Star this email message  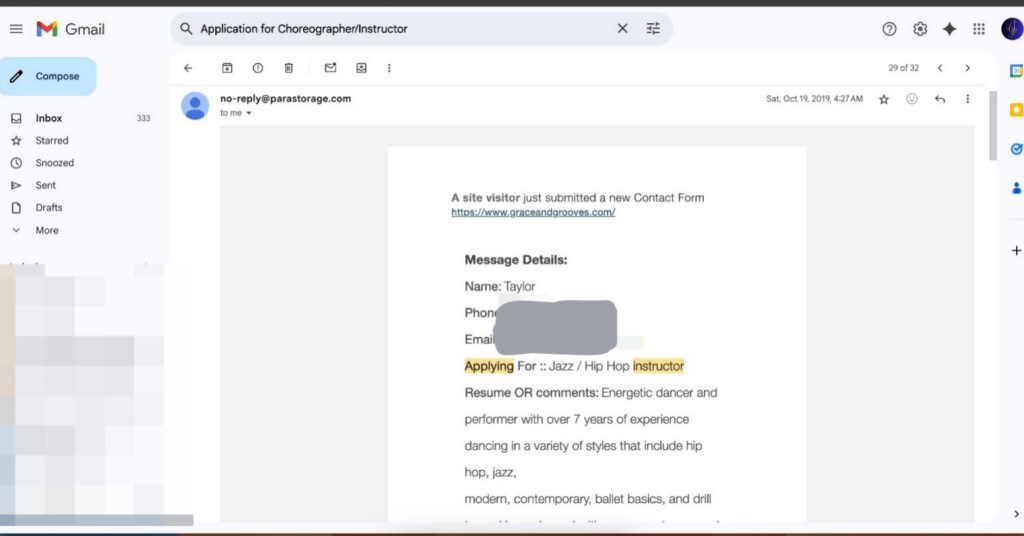pos(884,99)
